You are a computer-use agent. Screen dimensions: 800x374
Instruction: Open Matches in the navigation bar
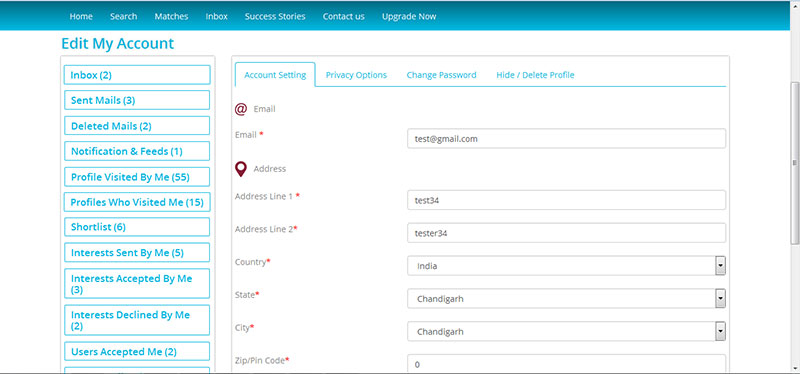point(171,16)
